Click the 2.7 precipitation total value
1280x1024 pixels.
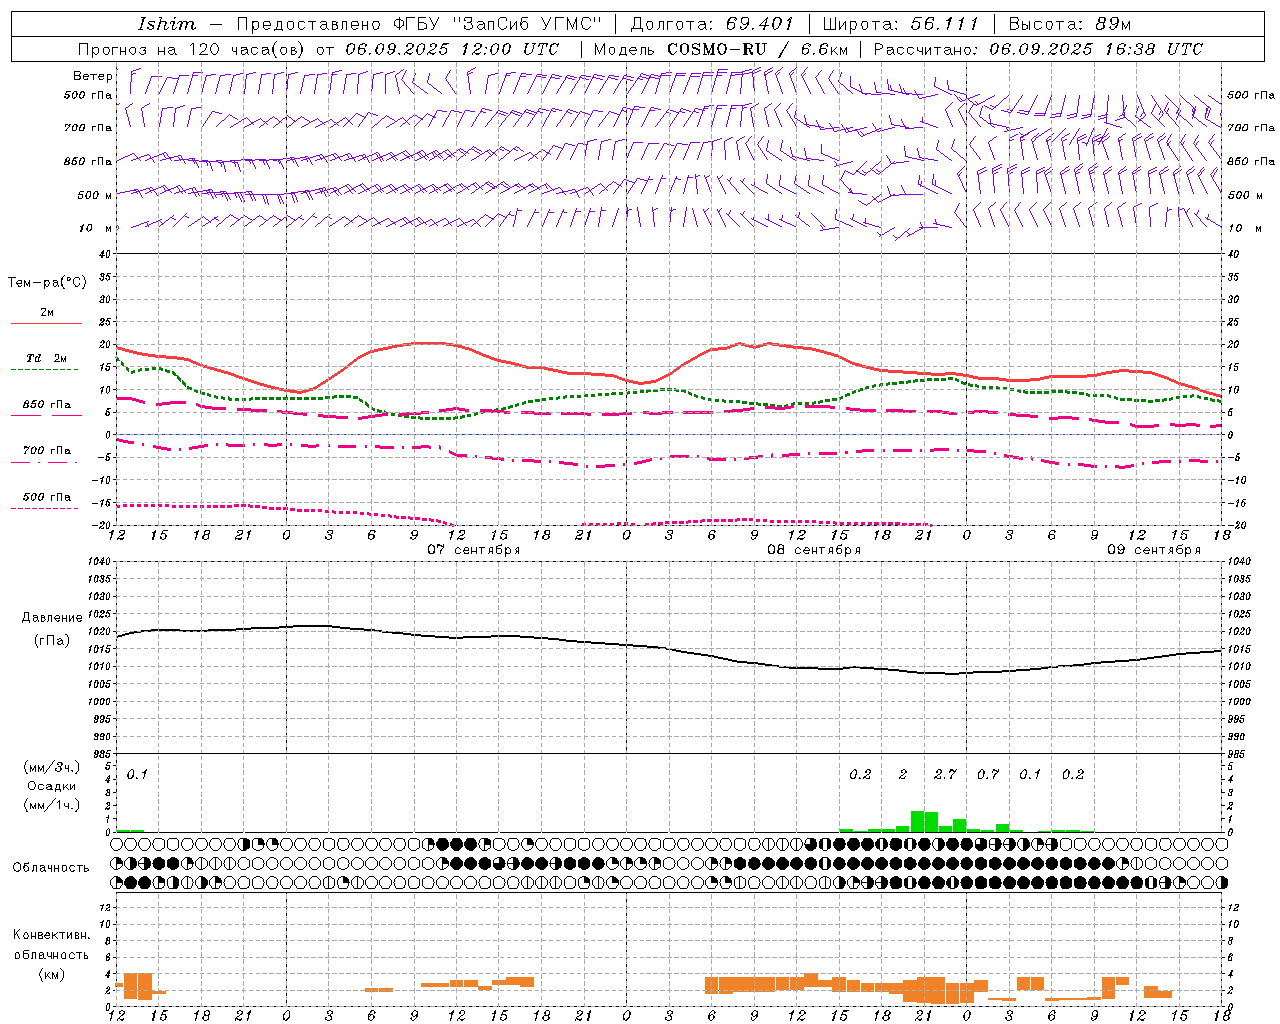(945, 774)
